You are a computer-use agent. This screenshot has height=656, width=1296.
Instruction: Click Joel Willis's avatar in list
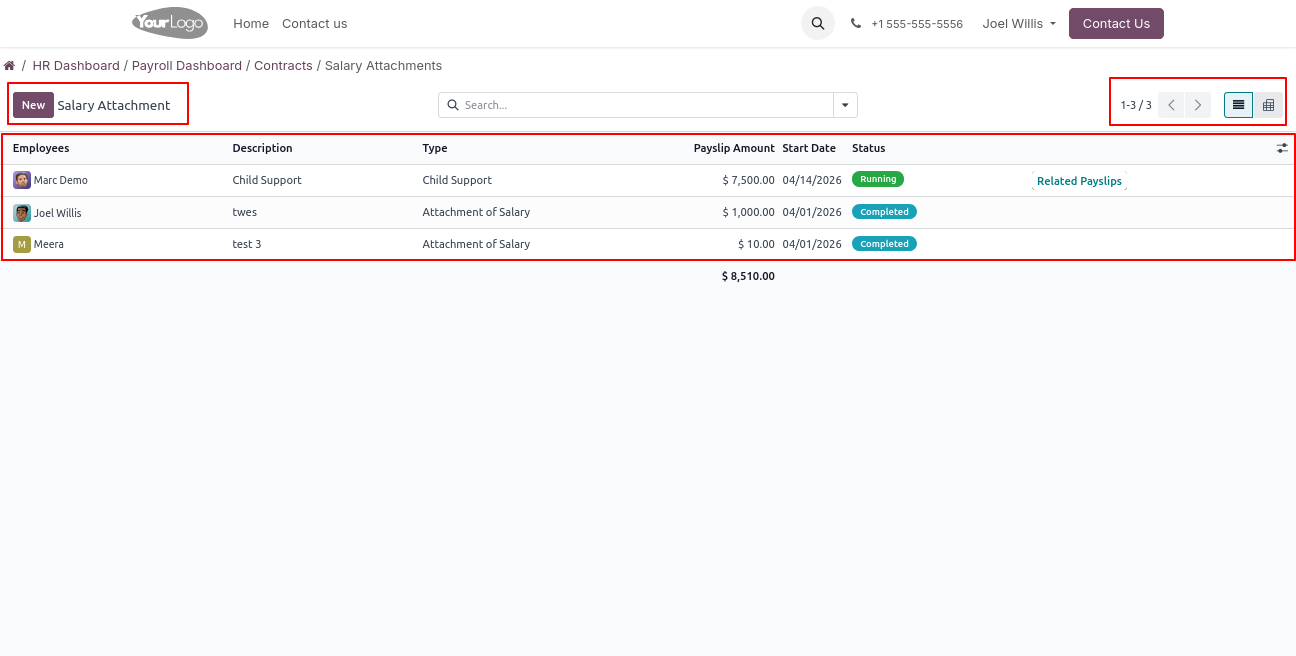(x=22, y=213)
